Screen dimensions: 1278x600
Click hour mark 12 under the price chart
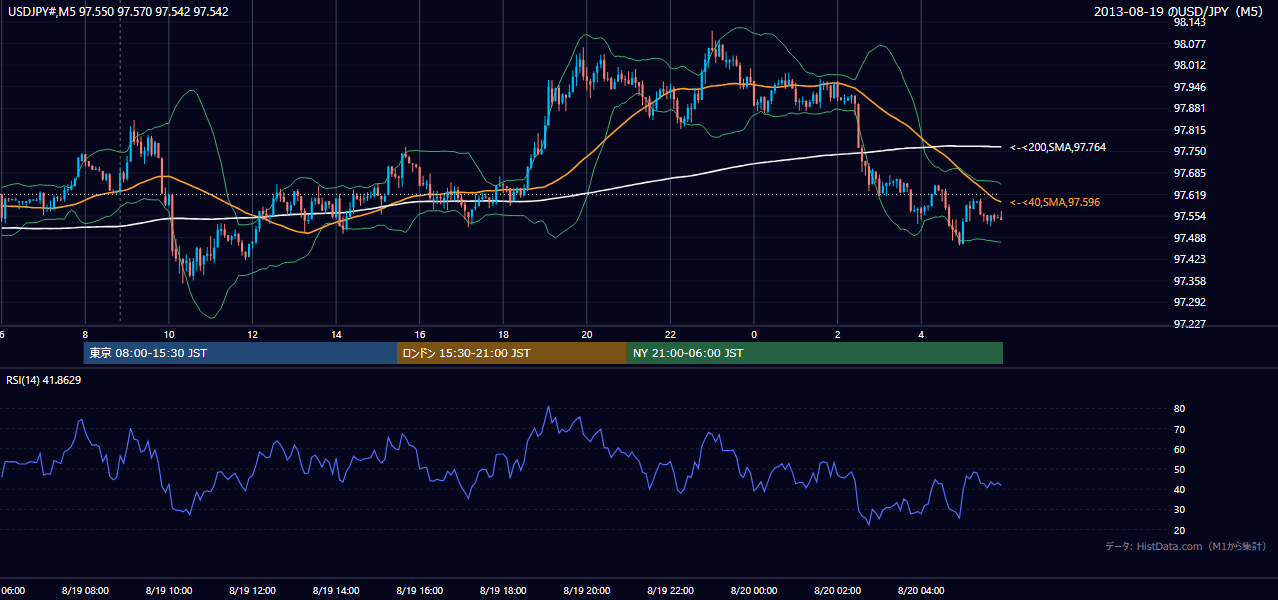[x=253, y=334]
